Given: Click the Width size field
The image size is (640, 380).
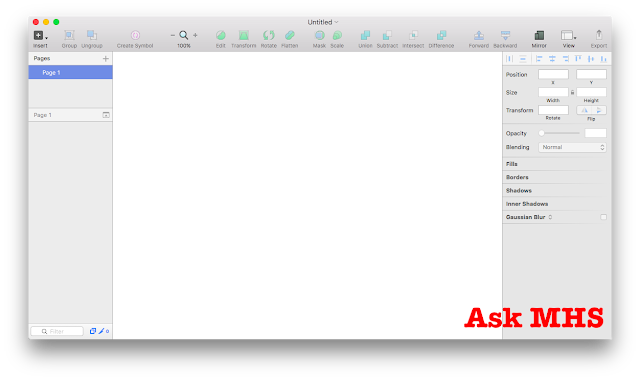Looking at the screenshot, I should 553,92.
